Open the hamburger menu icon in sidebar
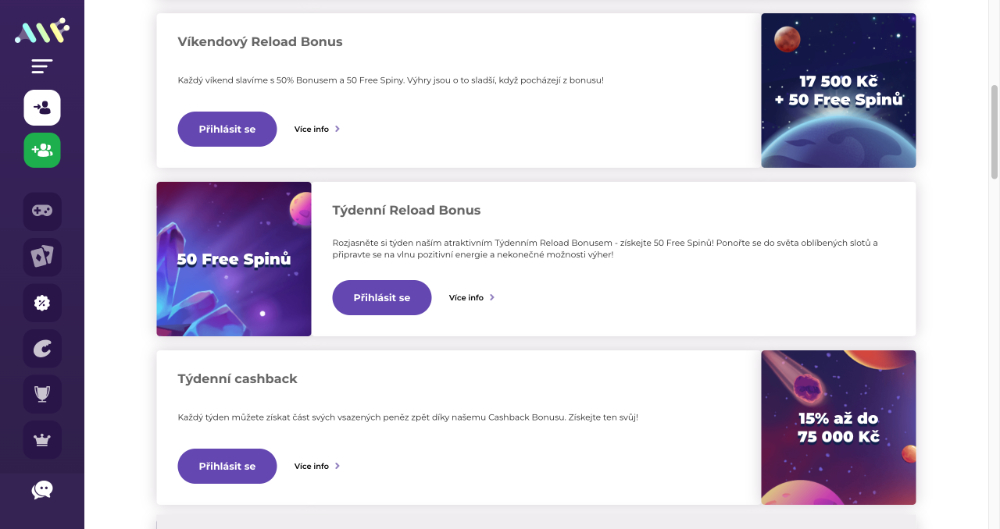Viewport: 1000px width, 529px height. pos(42,66)
